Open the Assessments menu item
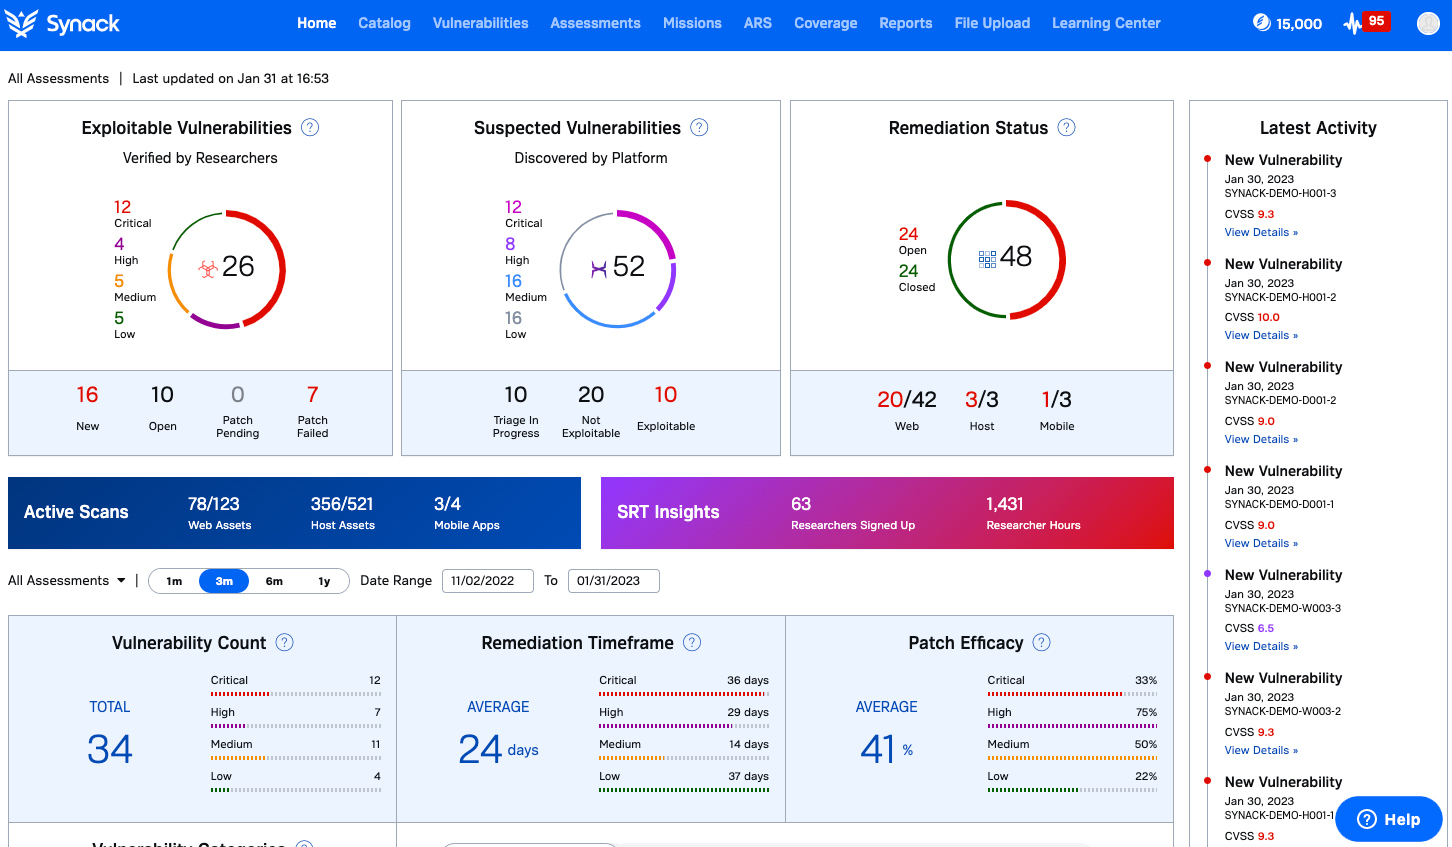Viewport: 1452px width, 847px height. click(595, 23)
